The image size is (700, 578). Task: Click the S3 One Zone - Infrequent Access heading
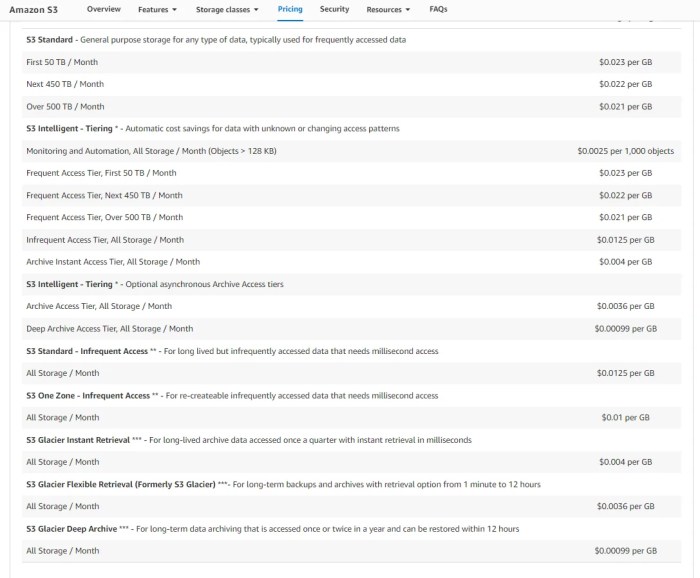pyautogui.click(x=88, y=395)
